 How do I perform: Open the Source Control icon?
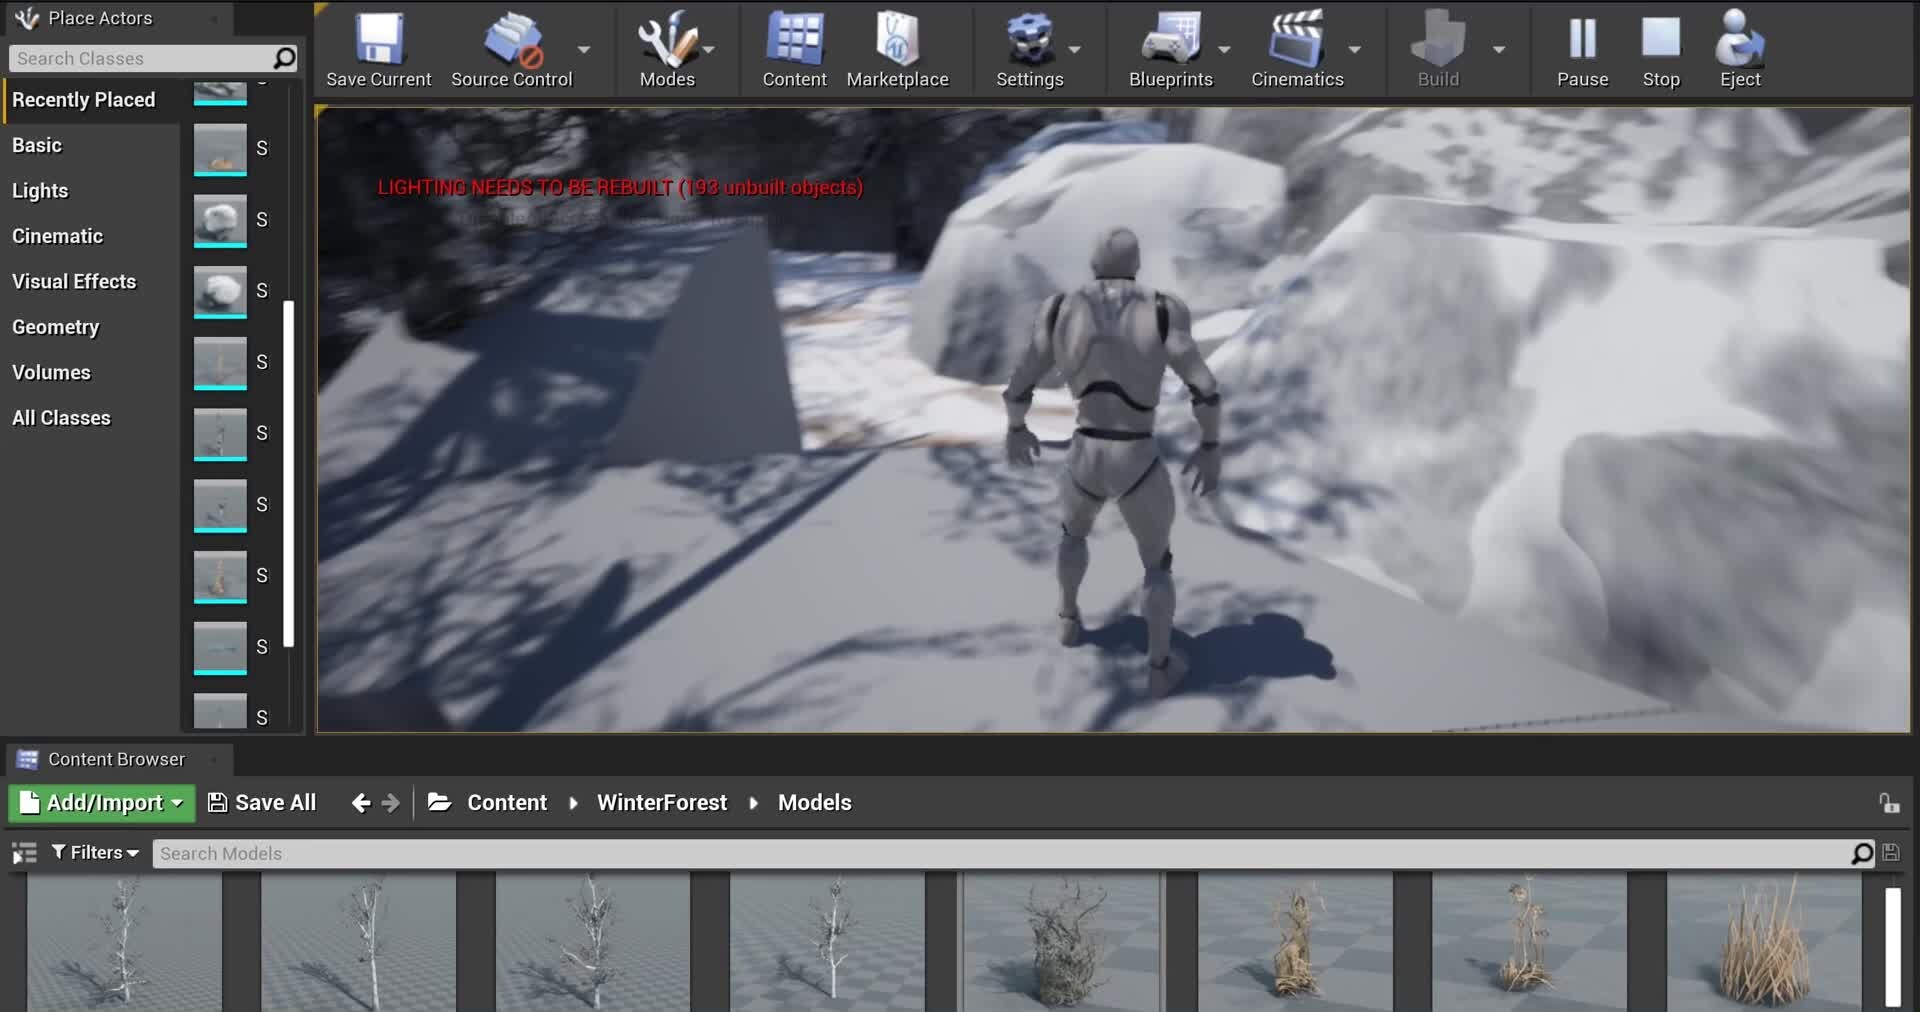click(510, 40)
